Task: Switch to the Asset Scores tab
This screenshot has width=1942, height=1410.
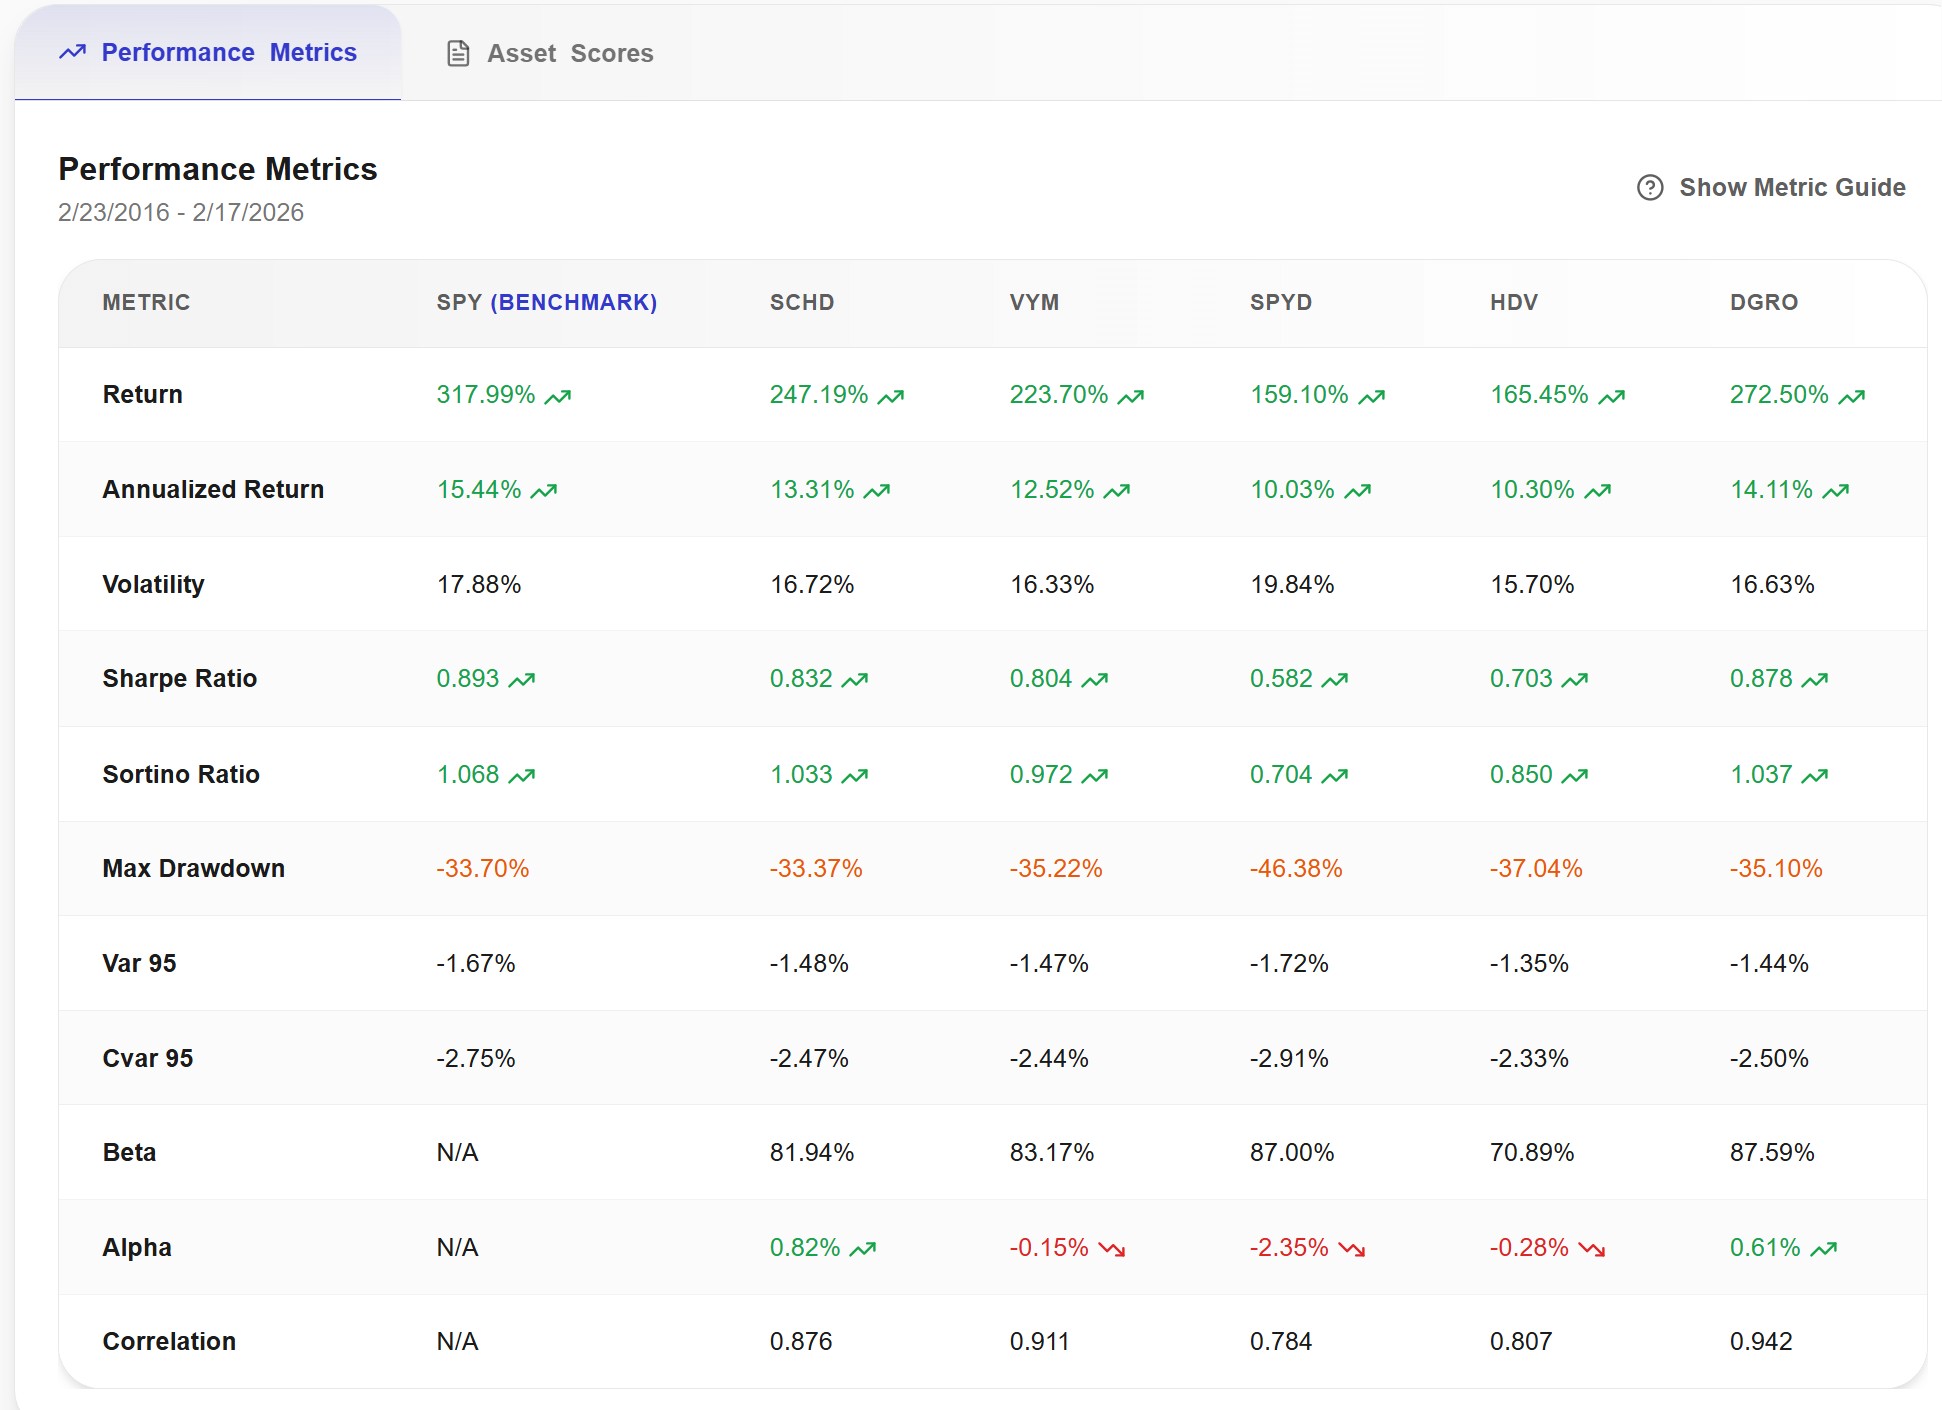Action: [x=569, y=53]
